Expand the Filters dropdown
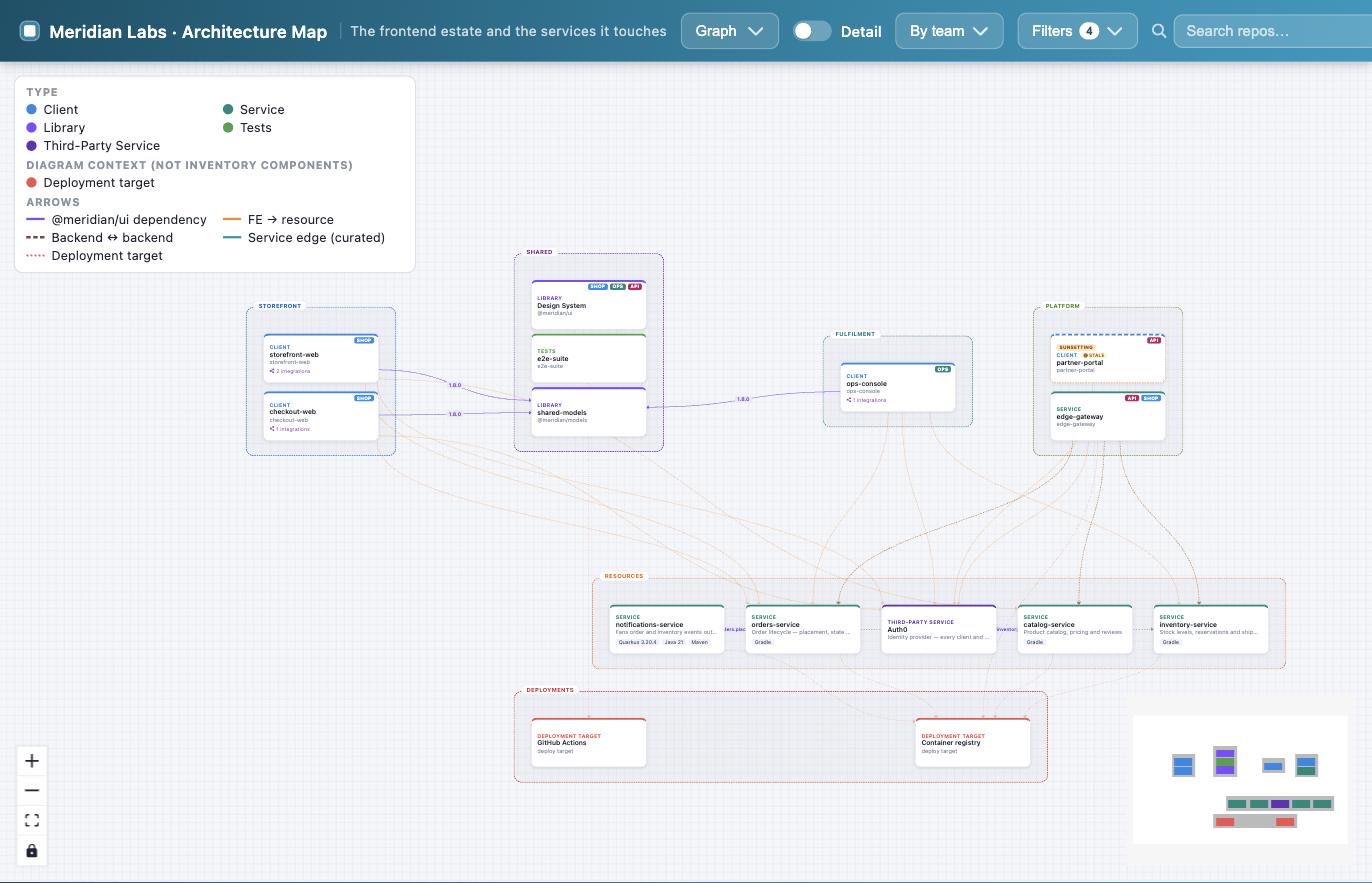This screenshot has width=1372, height=883. [x=1077, y=31]
